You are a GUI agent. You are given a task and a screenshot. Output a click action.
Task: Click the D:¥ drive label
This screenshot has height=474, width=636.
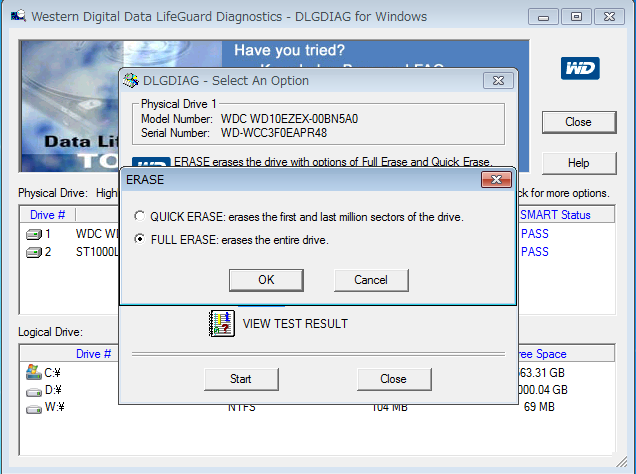click(x=53, y=390)
